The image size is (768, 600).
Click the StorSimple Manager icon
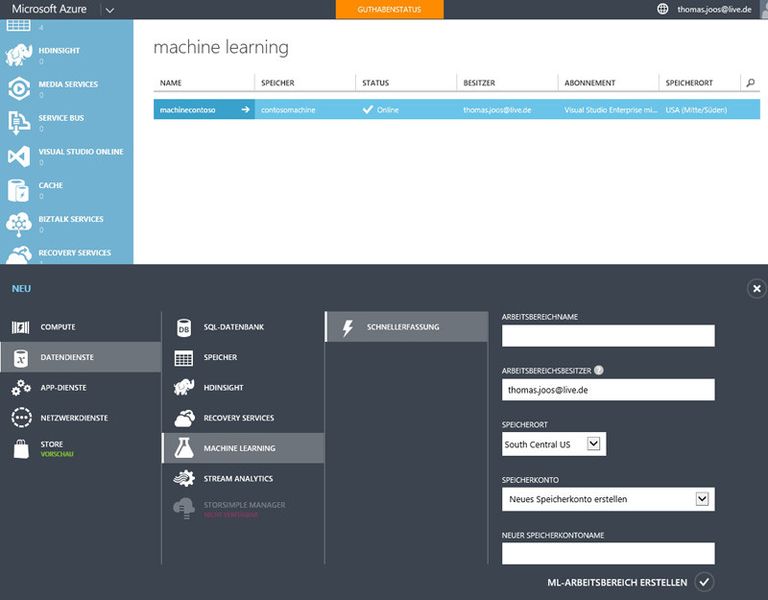pos(184,508)
